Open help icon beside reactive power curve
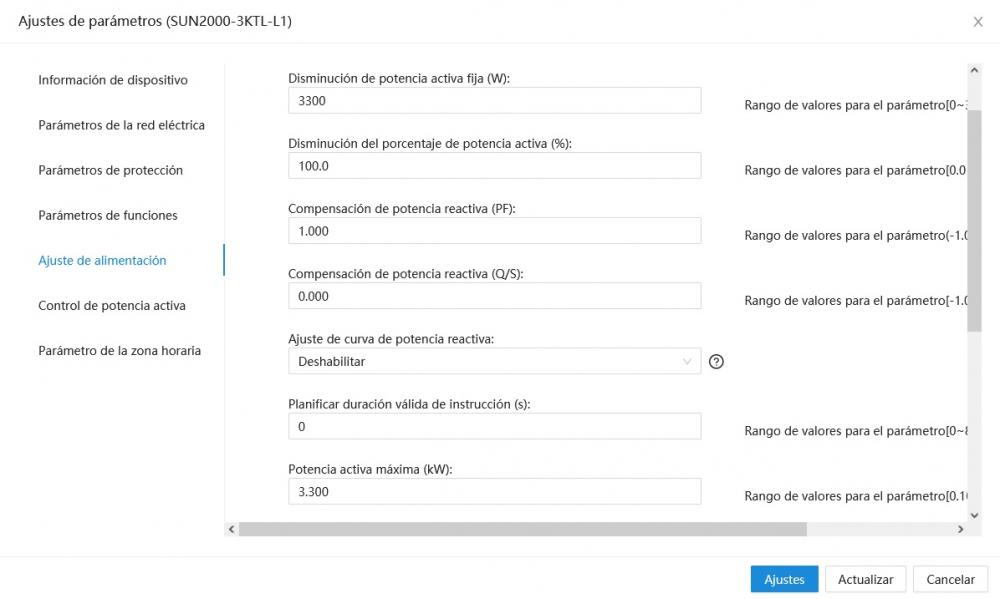 click(716, 362)
